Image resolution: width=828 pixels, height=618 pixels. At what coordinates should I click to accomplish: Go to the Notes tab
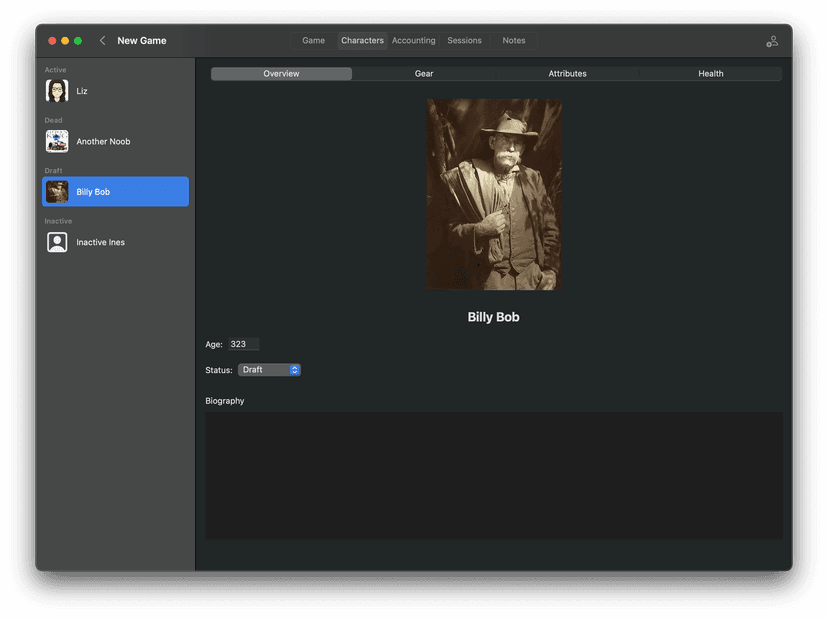click(x=514, y=41)
